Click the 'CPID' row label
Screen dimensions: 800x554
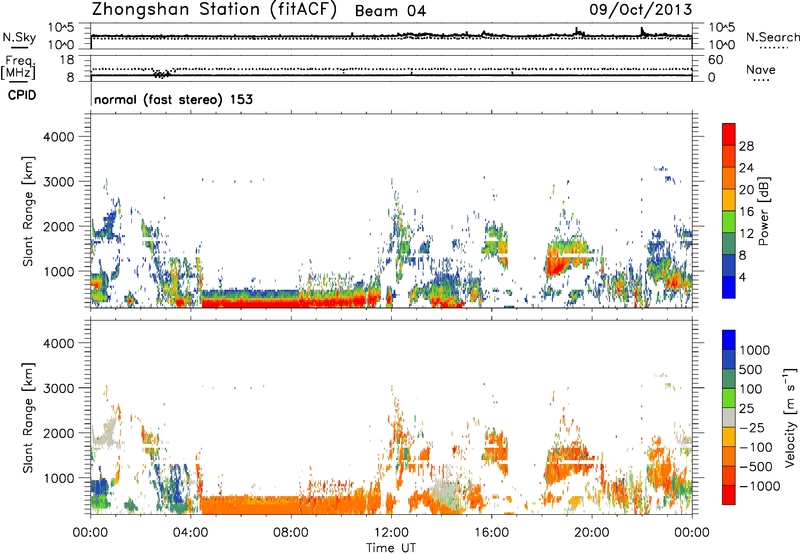(x=22, y=95)
